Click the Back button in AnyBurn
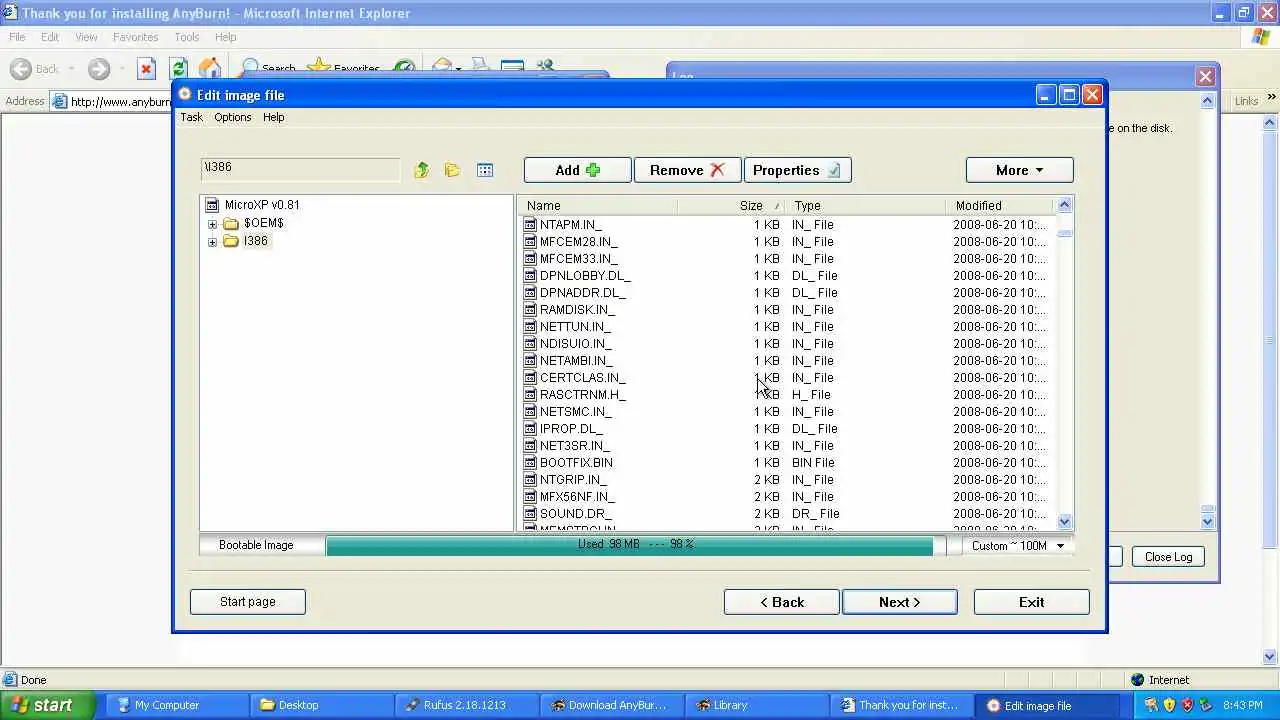 tap(782, 602)
